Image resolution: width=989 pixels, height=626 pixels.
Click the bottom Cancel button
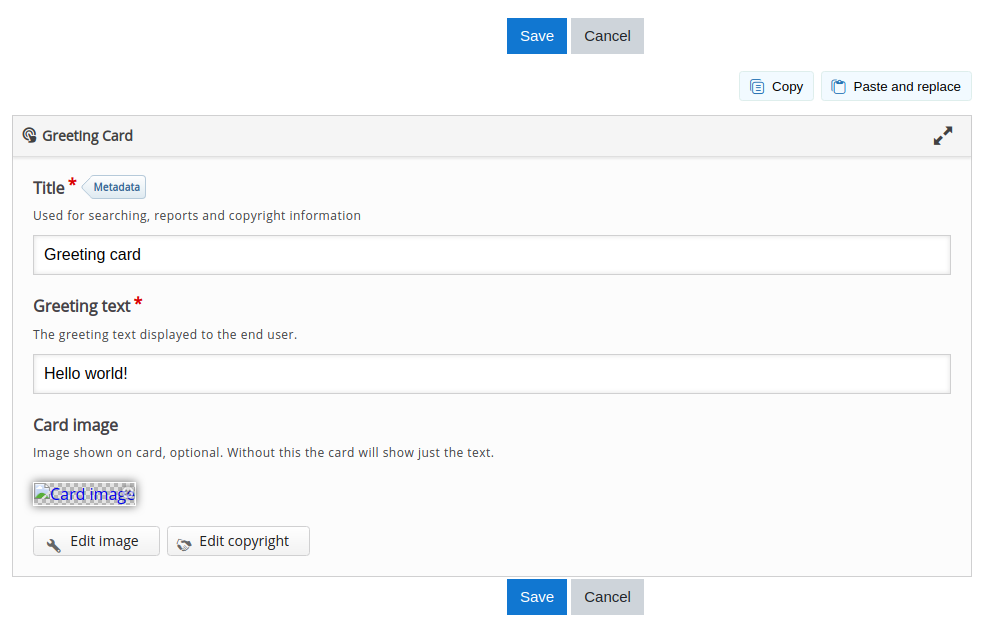tap(607, 597)
